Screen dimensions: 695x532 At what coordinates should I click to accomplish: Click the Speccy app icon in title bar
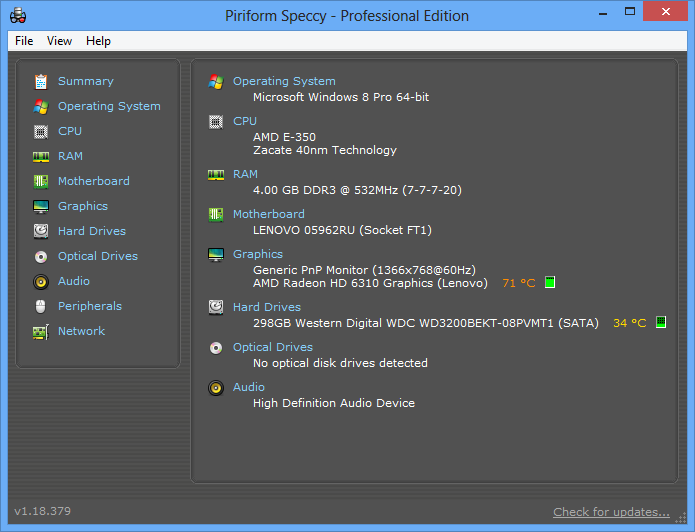pos(18,15)
